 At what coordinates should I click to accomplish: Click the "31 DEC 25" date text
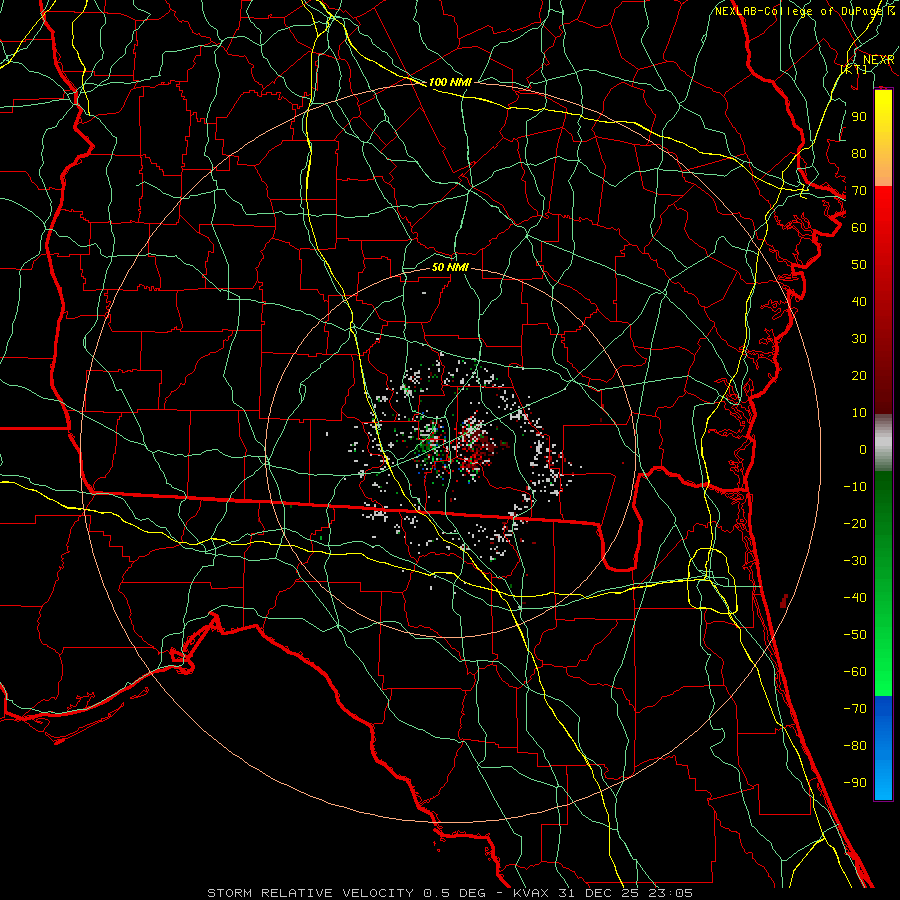click(x=600, y=893)
